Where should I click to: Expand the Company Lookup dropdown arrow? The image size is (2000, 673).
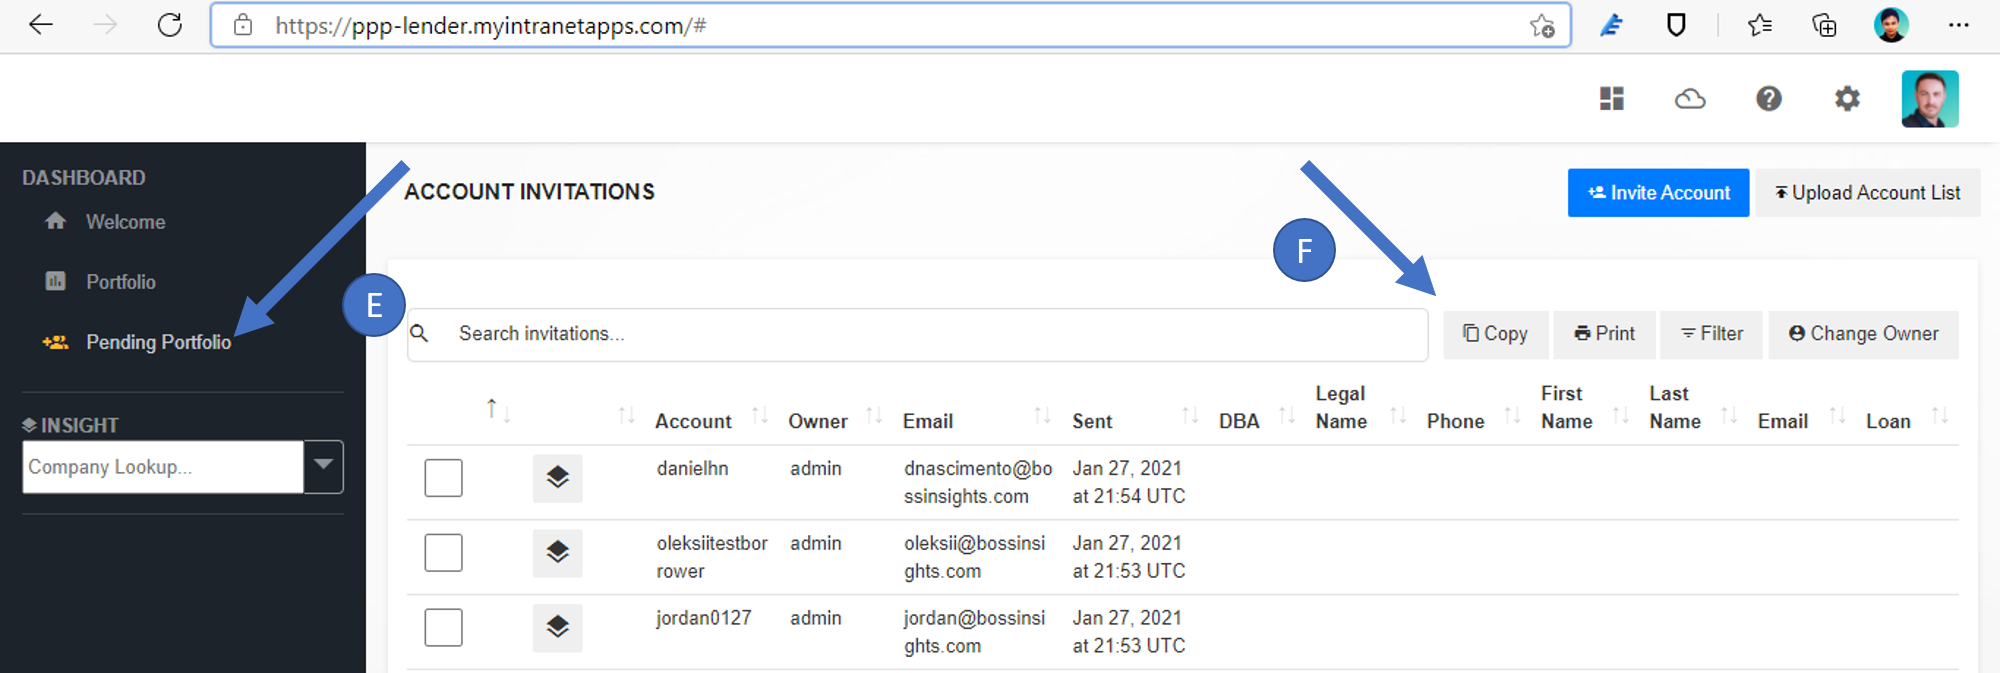323,466
